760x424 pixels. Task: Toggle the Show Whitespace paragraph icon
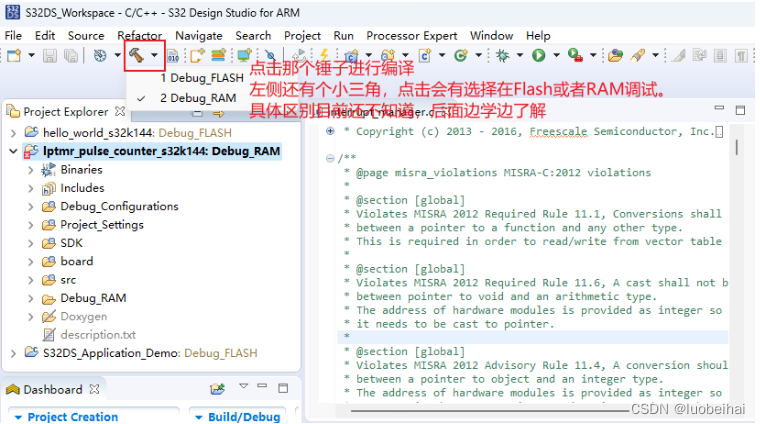pyautogui.click(x=741, y=56)
